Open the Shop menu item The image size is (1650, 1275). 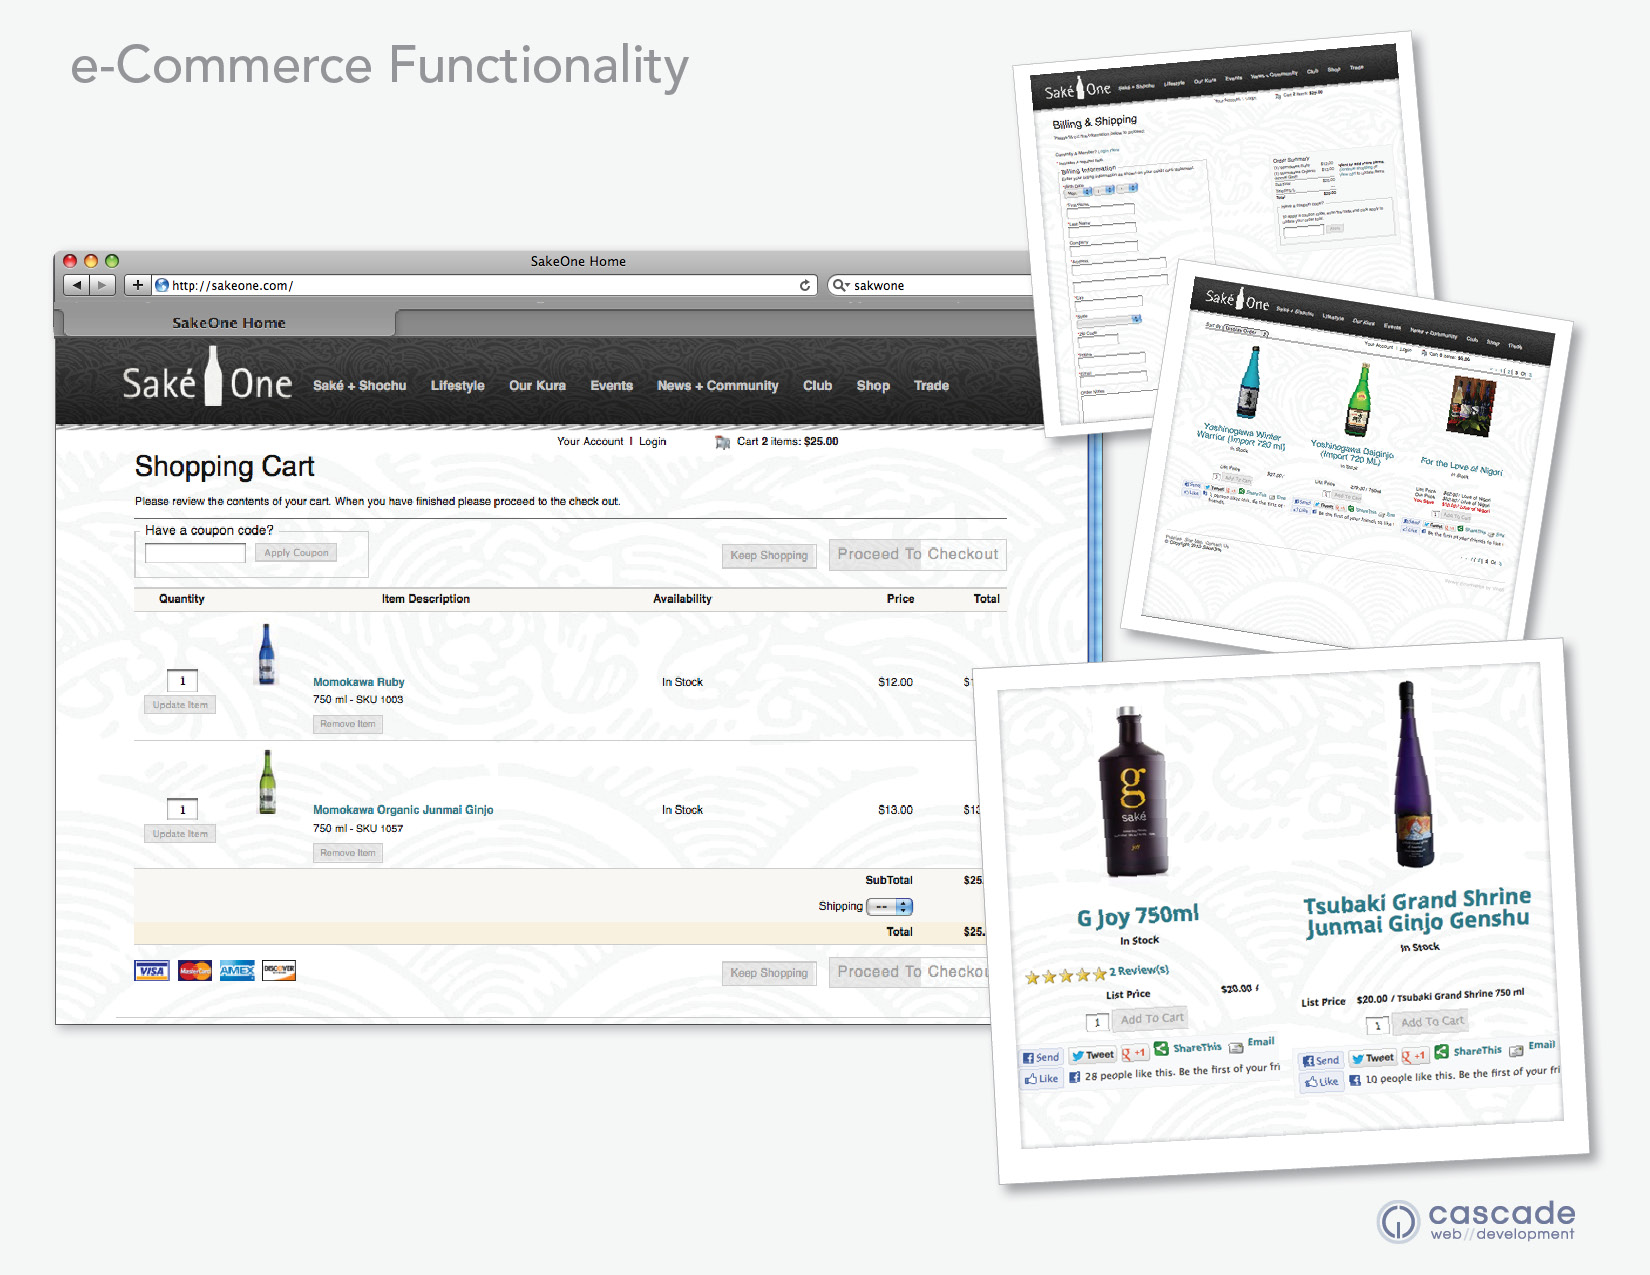tap(873, 386)
